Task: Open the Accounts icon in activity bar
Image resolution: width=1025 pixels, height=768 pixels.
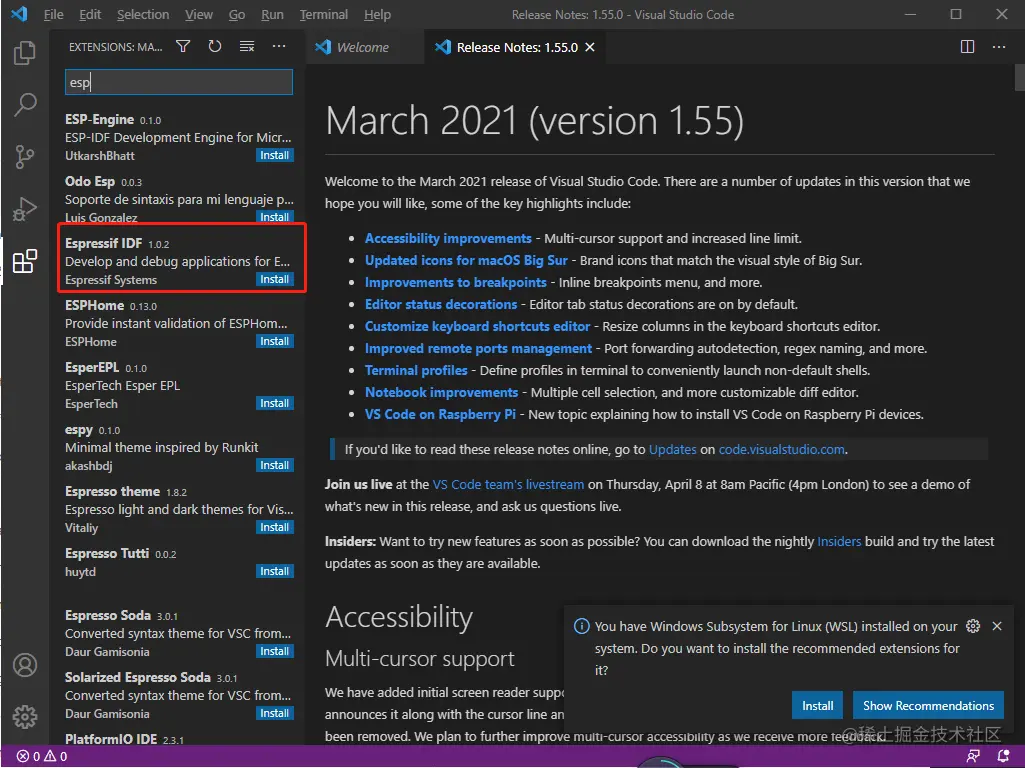Action: (25, 665)
